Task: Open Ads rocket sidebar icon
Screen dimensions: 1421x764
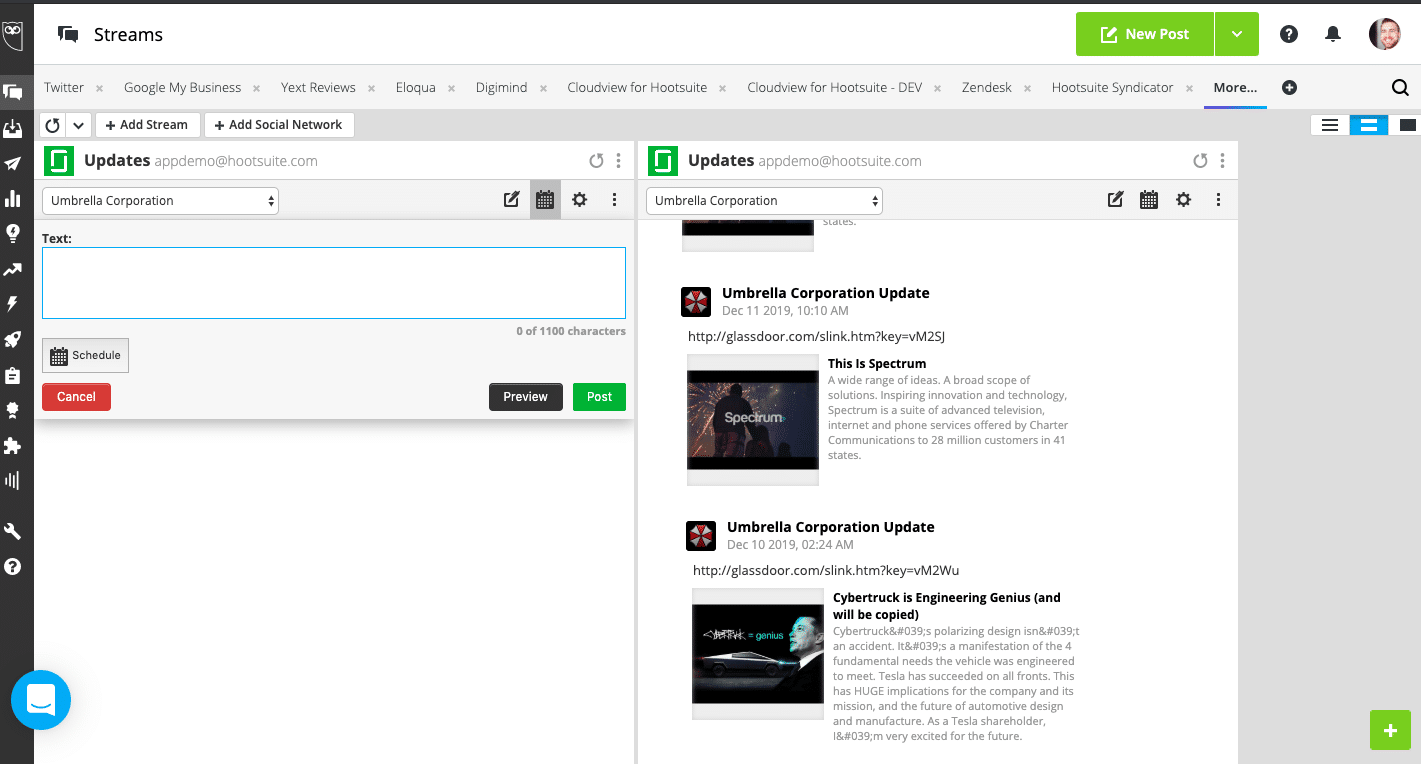Action: pyautogui.click(x=13, y=339)
